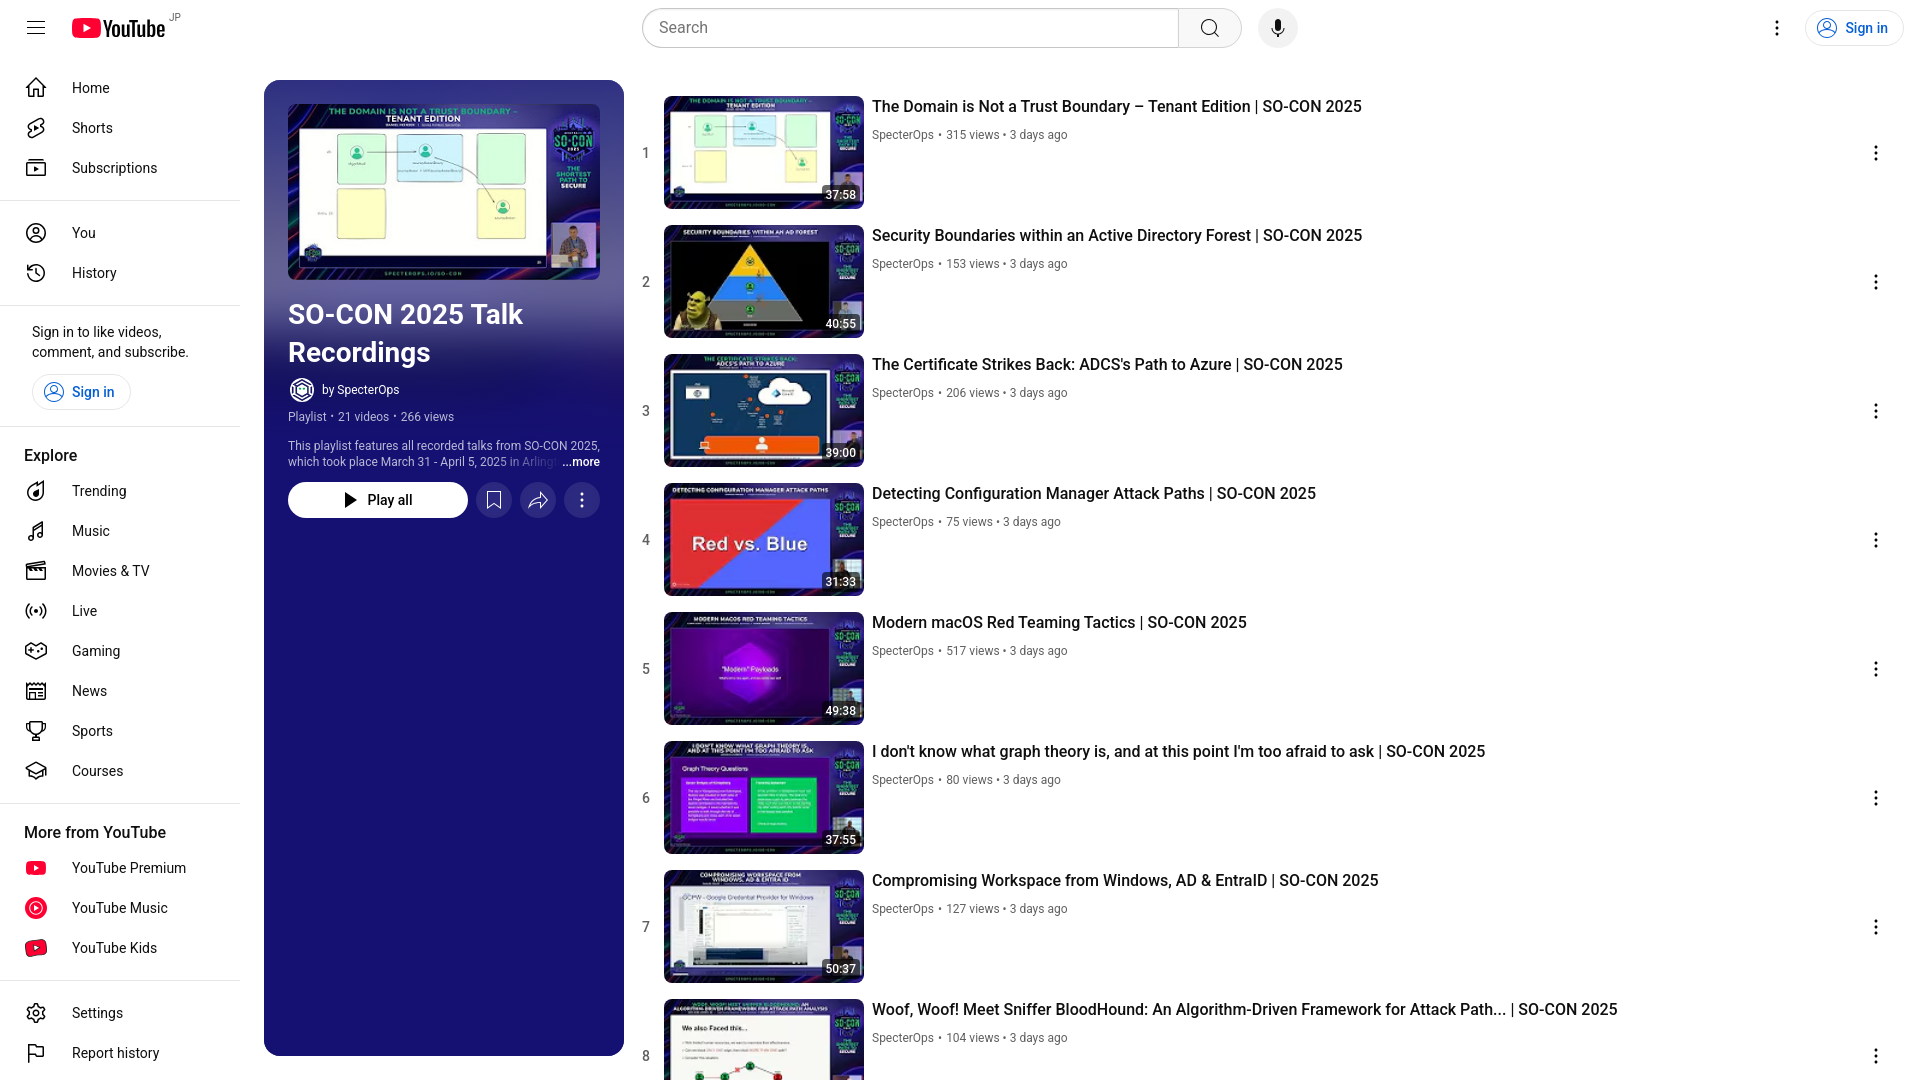Open 'Compromising Workspace from Windows' title

click(1125, 881)
